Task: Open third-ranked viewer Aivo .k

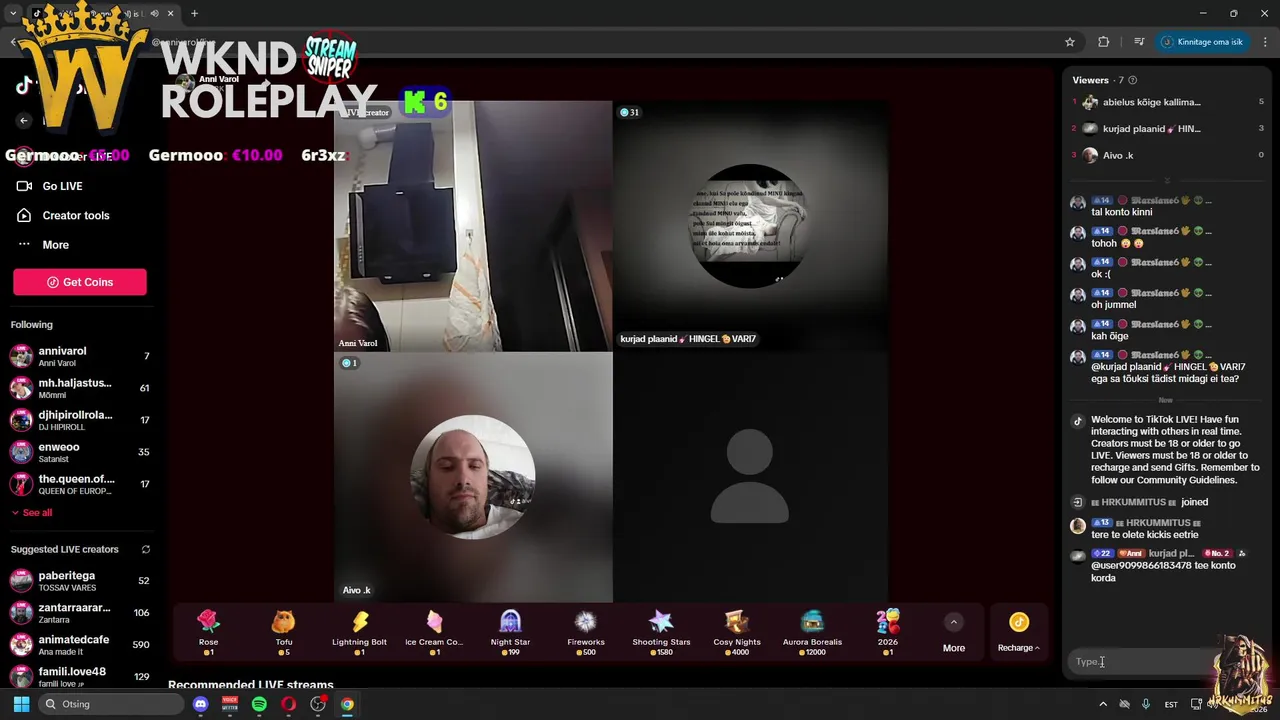Action: (1168, 155)
